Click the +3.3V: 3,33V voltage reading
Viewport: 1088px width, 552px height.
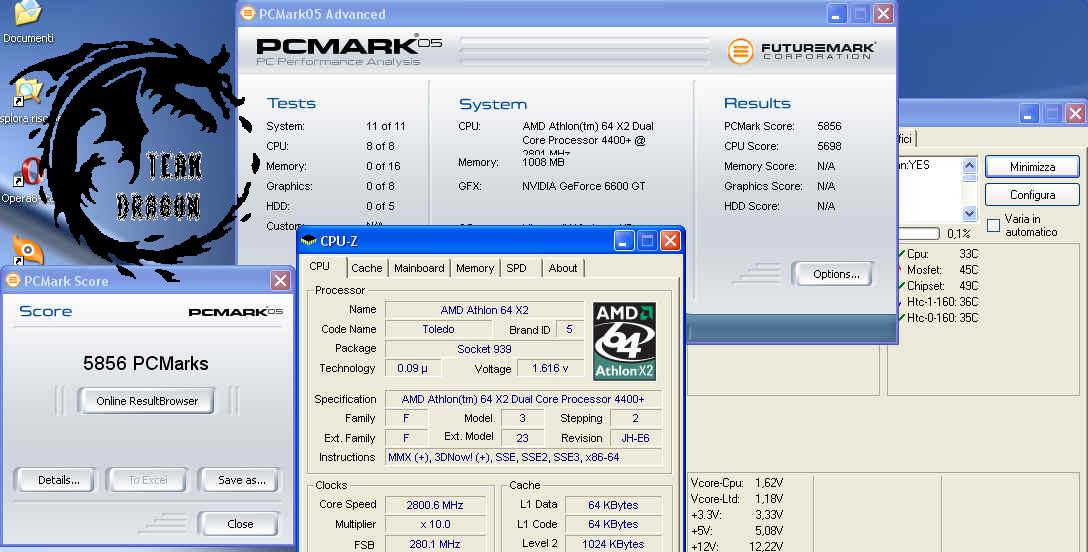point(737,515)
